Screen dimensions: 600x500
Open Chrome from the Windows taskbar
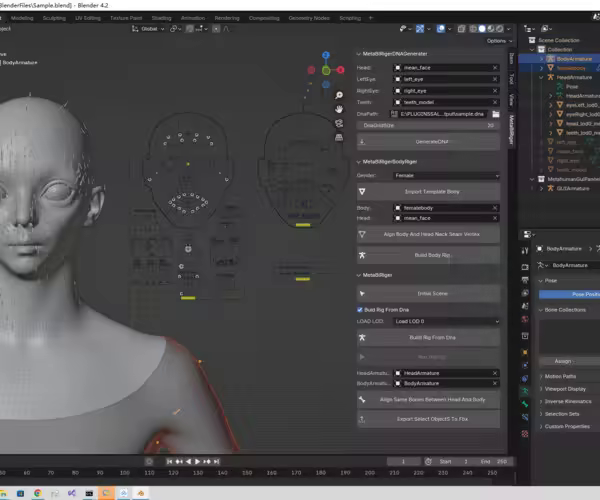[37, 492]
